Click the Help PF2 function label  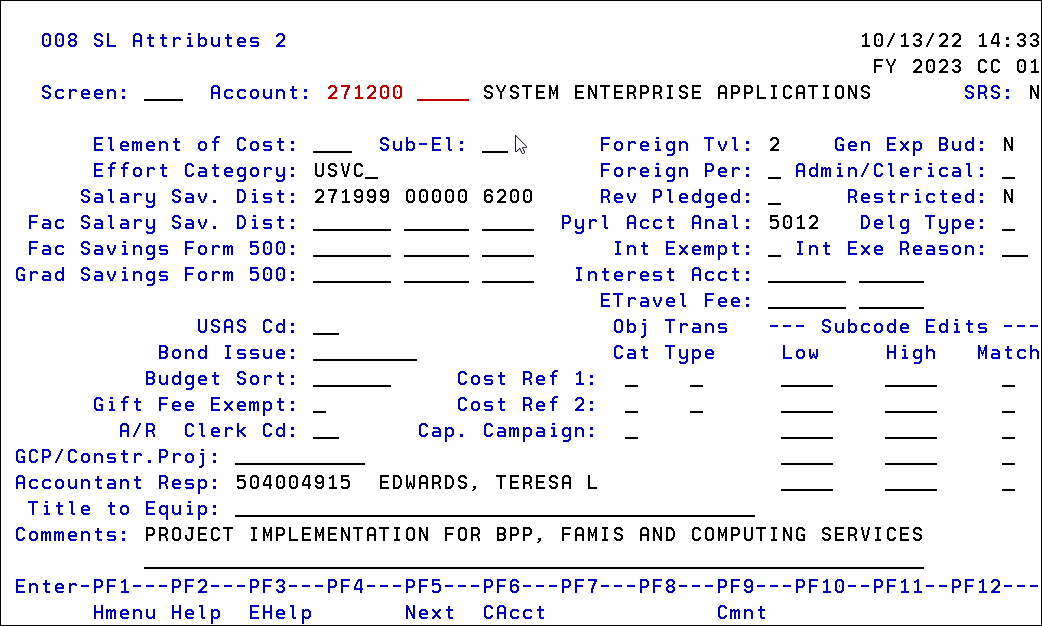tap(196, 613)
